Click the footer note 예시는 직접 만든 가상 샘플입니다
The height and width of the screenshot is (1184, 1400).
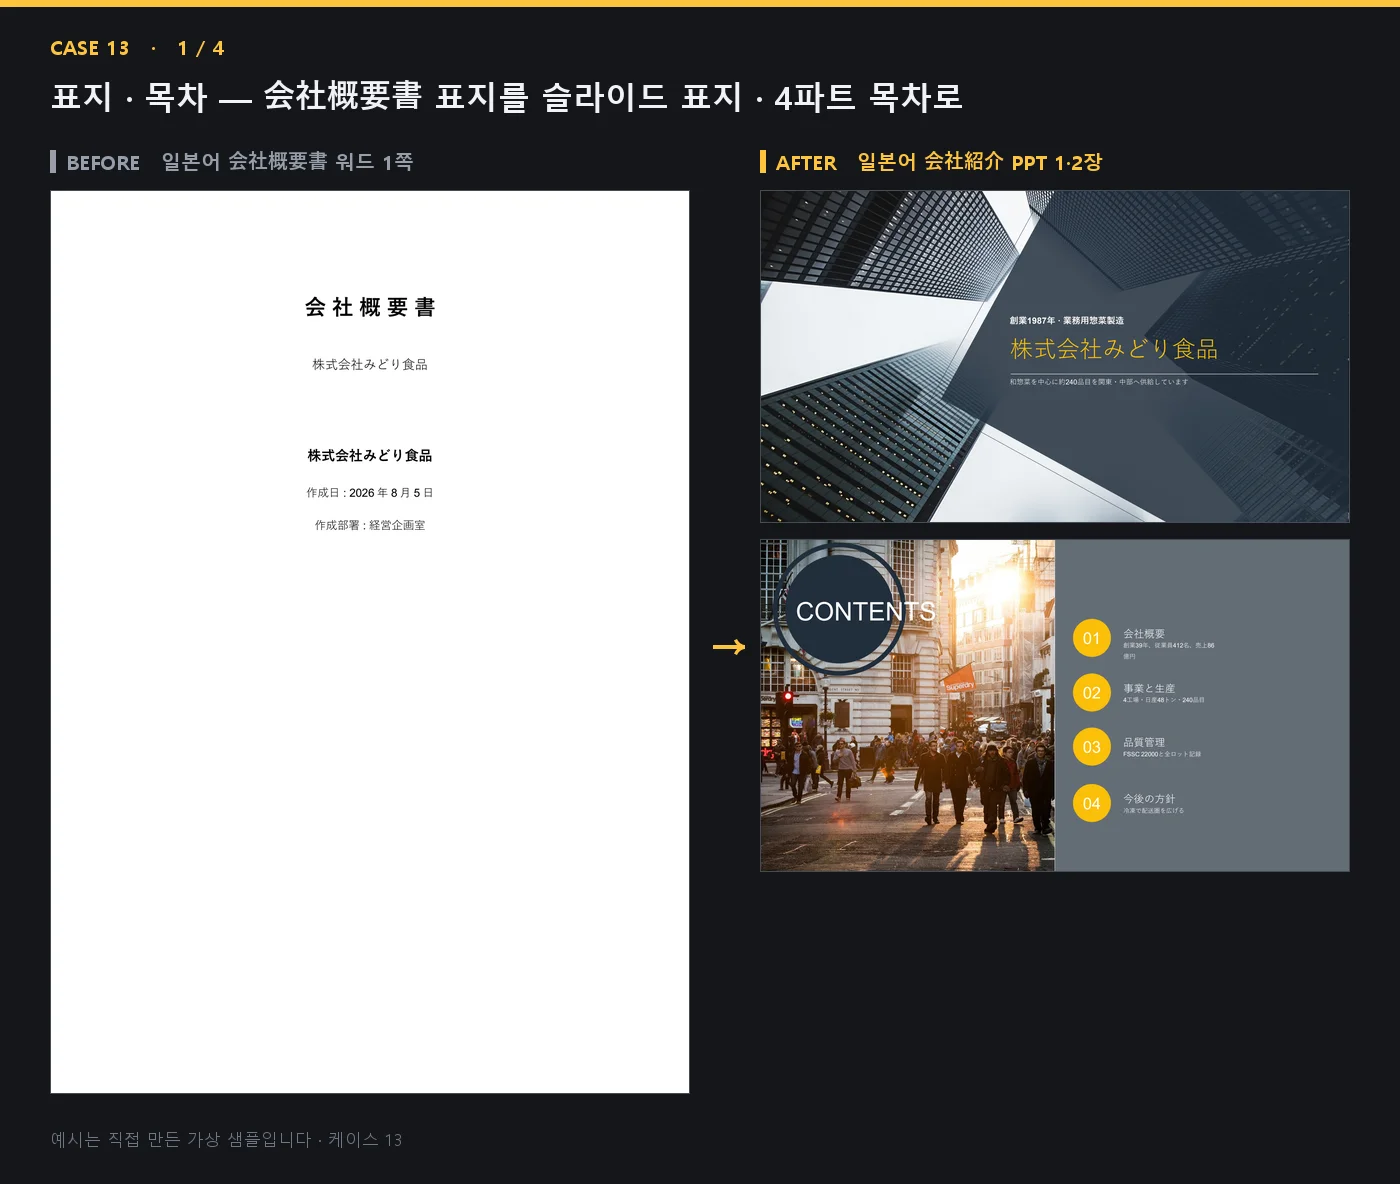pos(227,1140)
